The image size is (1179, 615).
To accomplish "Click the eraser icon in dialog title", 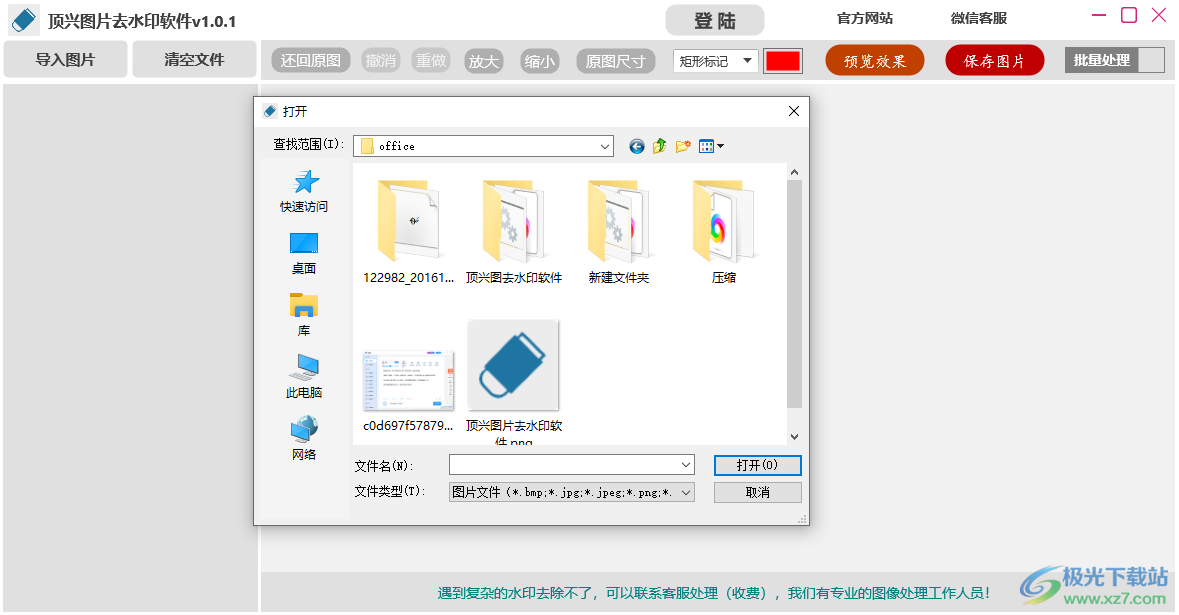I will [270, 111].
